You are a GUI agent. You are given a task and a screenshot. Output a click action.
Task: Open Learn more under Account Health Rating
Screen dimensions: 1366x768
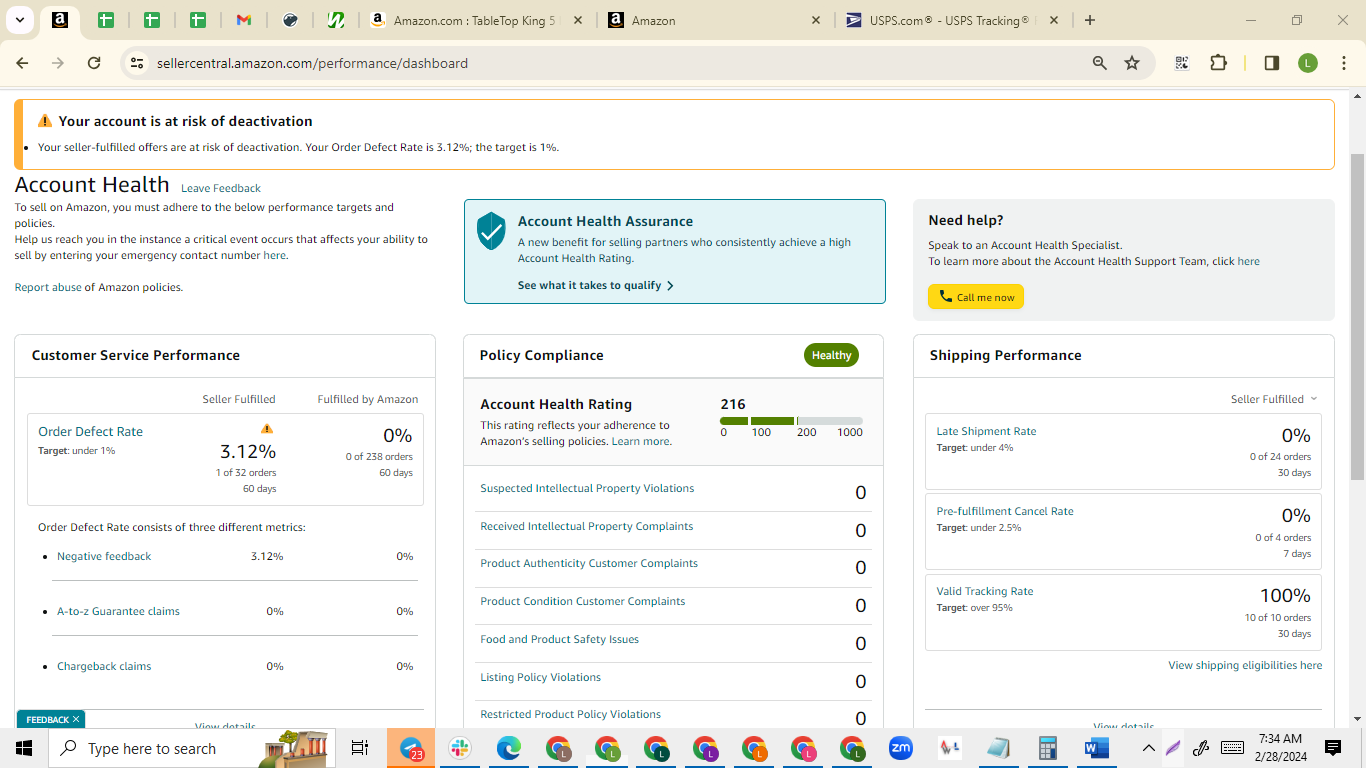(640, 442)
